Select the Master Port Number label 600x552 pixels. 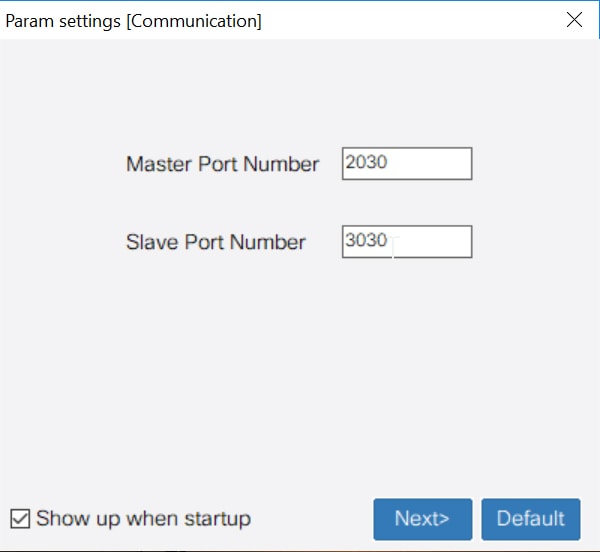[x=222, y=164]
